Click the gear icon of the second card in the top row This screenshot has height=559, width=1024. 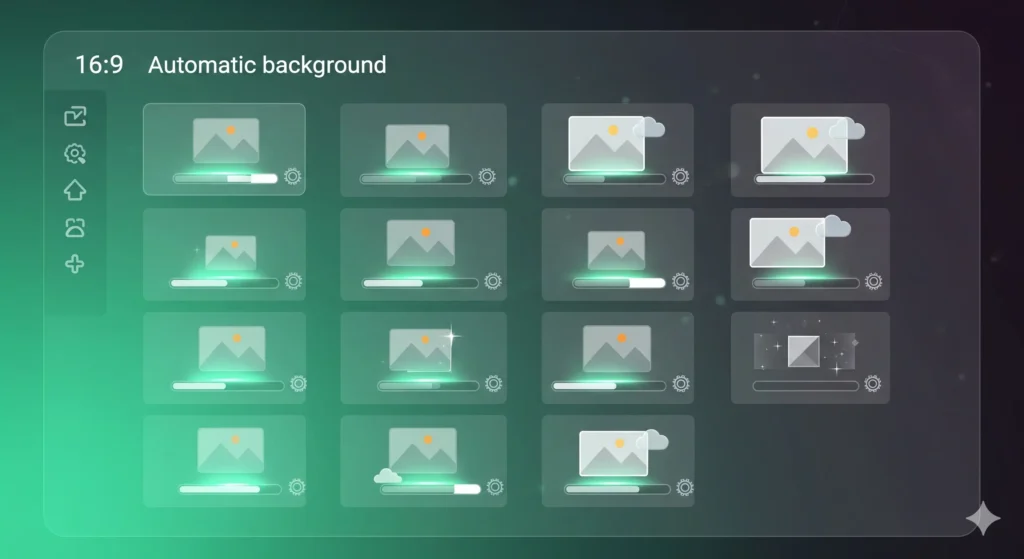[487, 177]
